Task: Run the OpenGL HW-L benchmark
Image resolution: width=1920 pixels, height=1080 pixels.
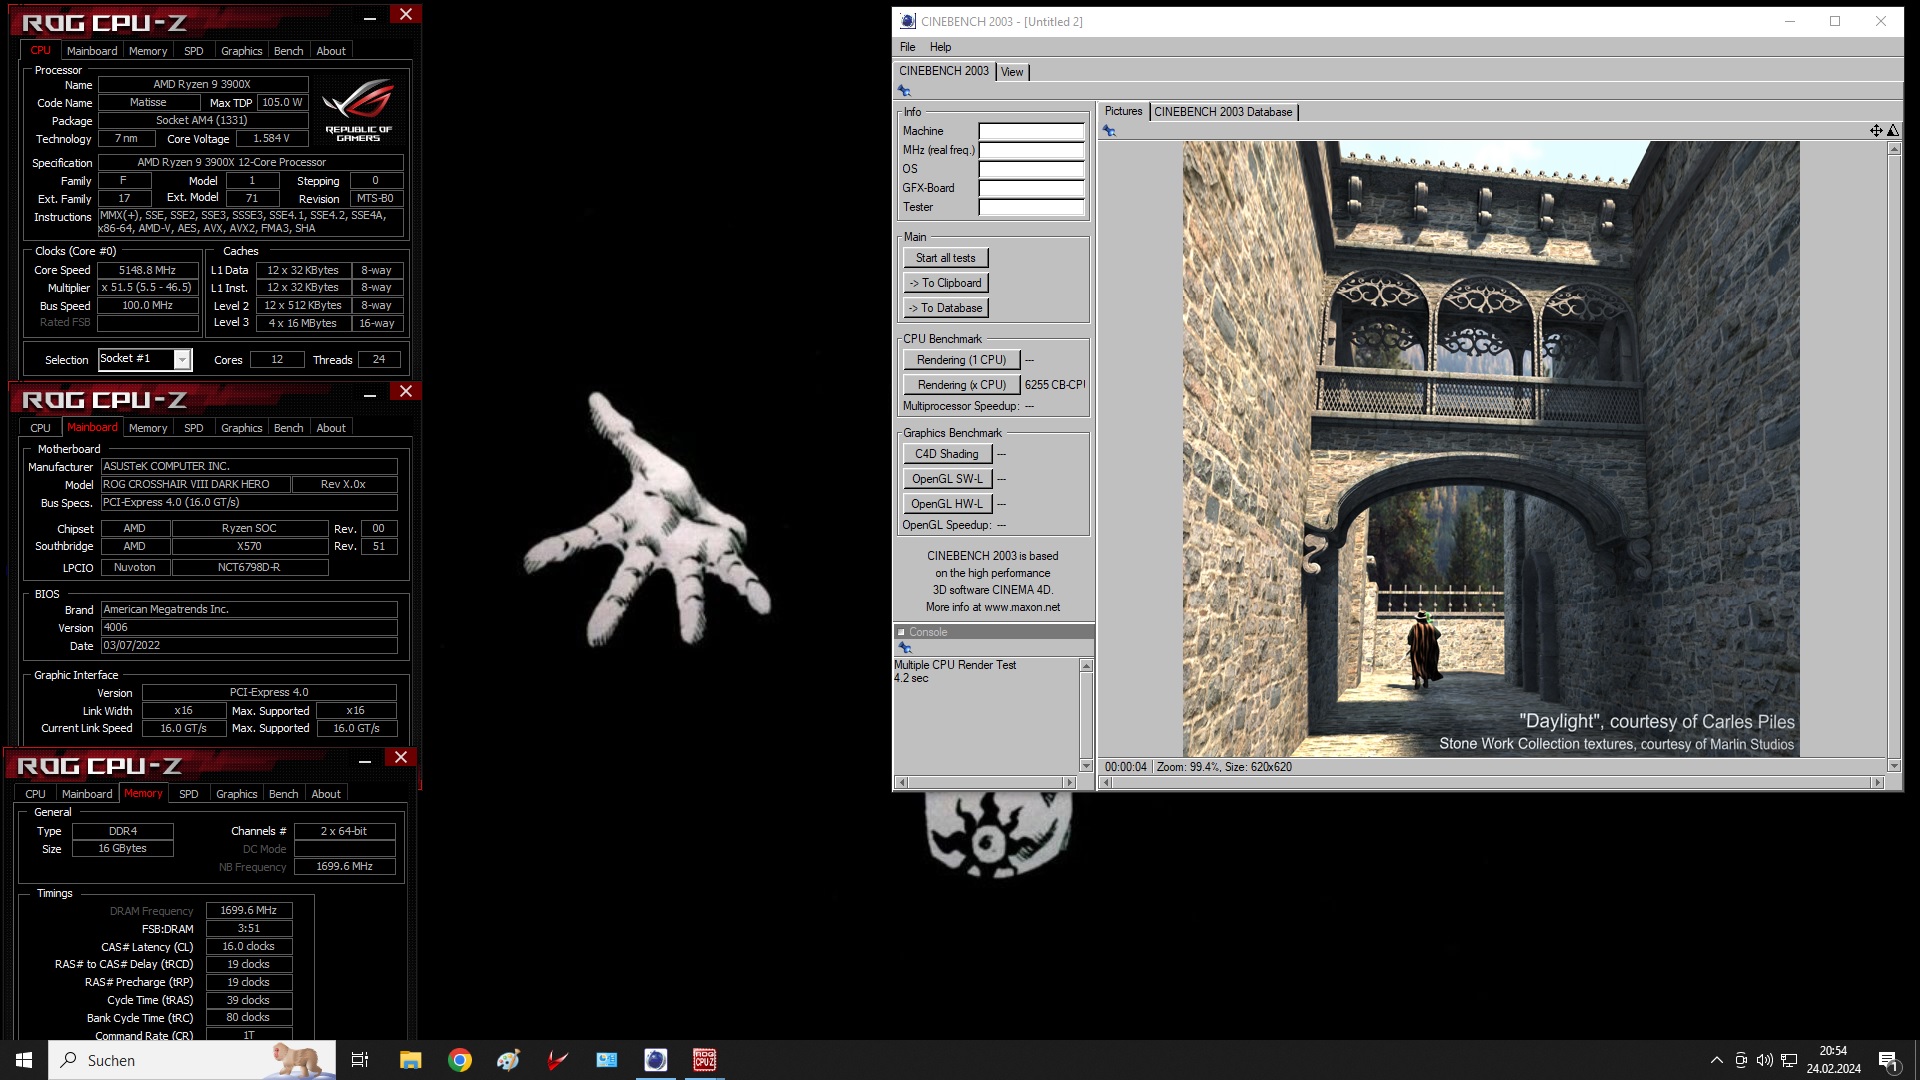Action: pos(947,504)
